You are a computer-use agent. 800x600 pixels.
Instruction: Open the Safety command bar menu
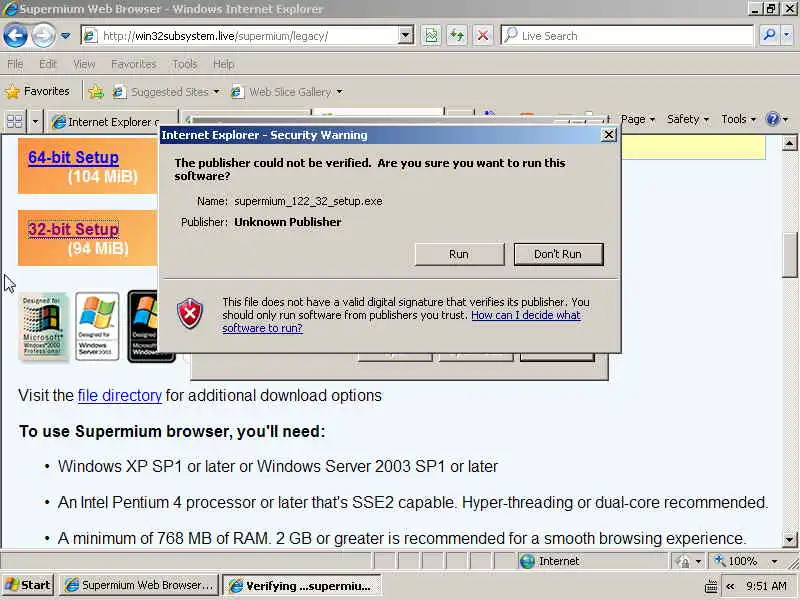[x=688, y=119]
